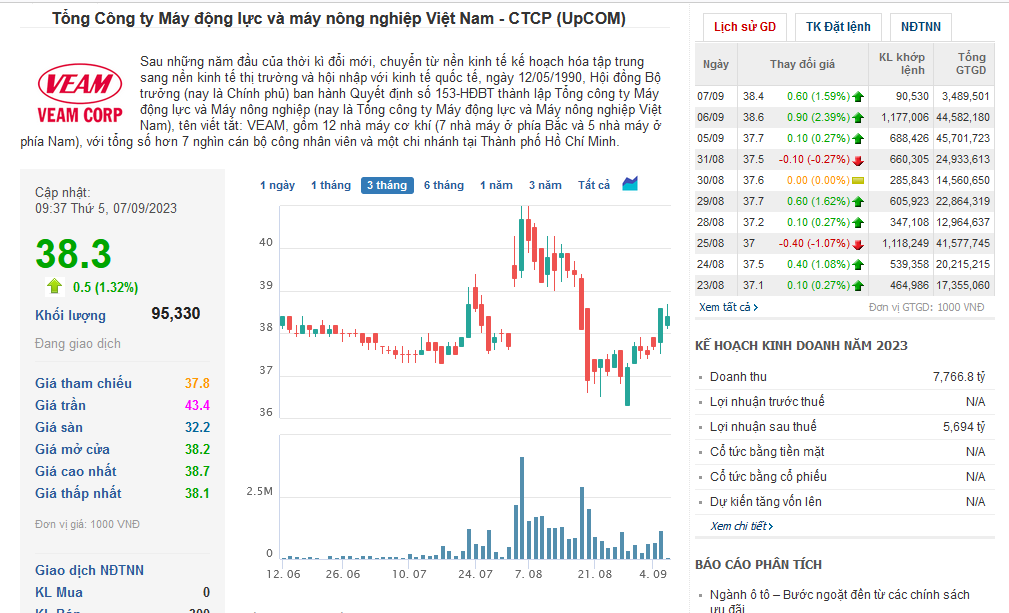The height and width of the screenshot is (613, 1009).
Task: Switch to TK Đặt lệnh tab
Action: point(838,27)
